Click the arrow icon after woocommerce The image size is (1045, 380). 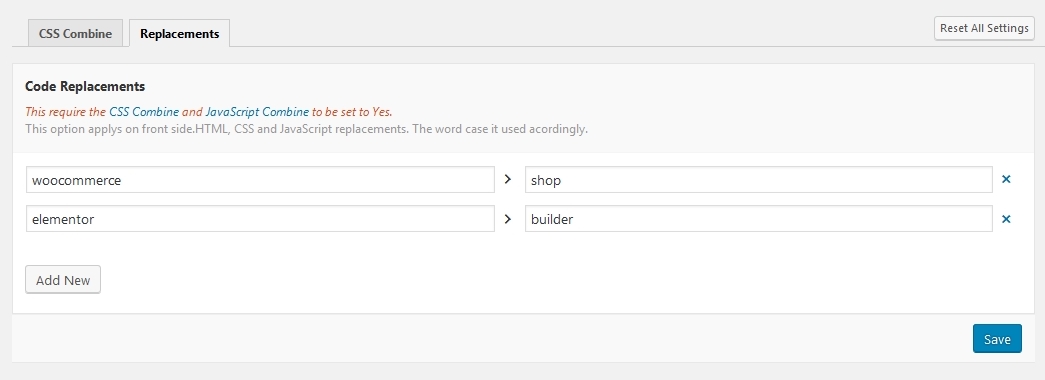pyautogui.click(x=508, y=179)
